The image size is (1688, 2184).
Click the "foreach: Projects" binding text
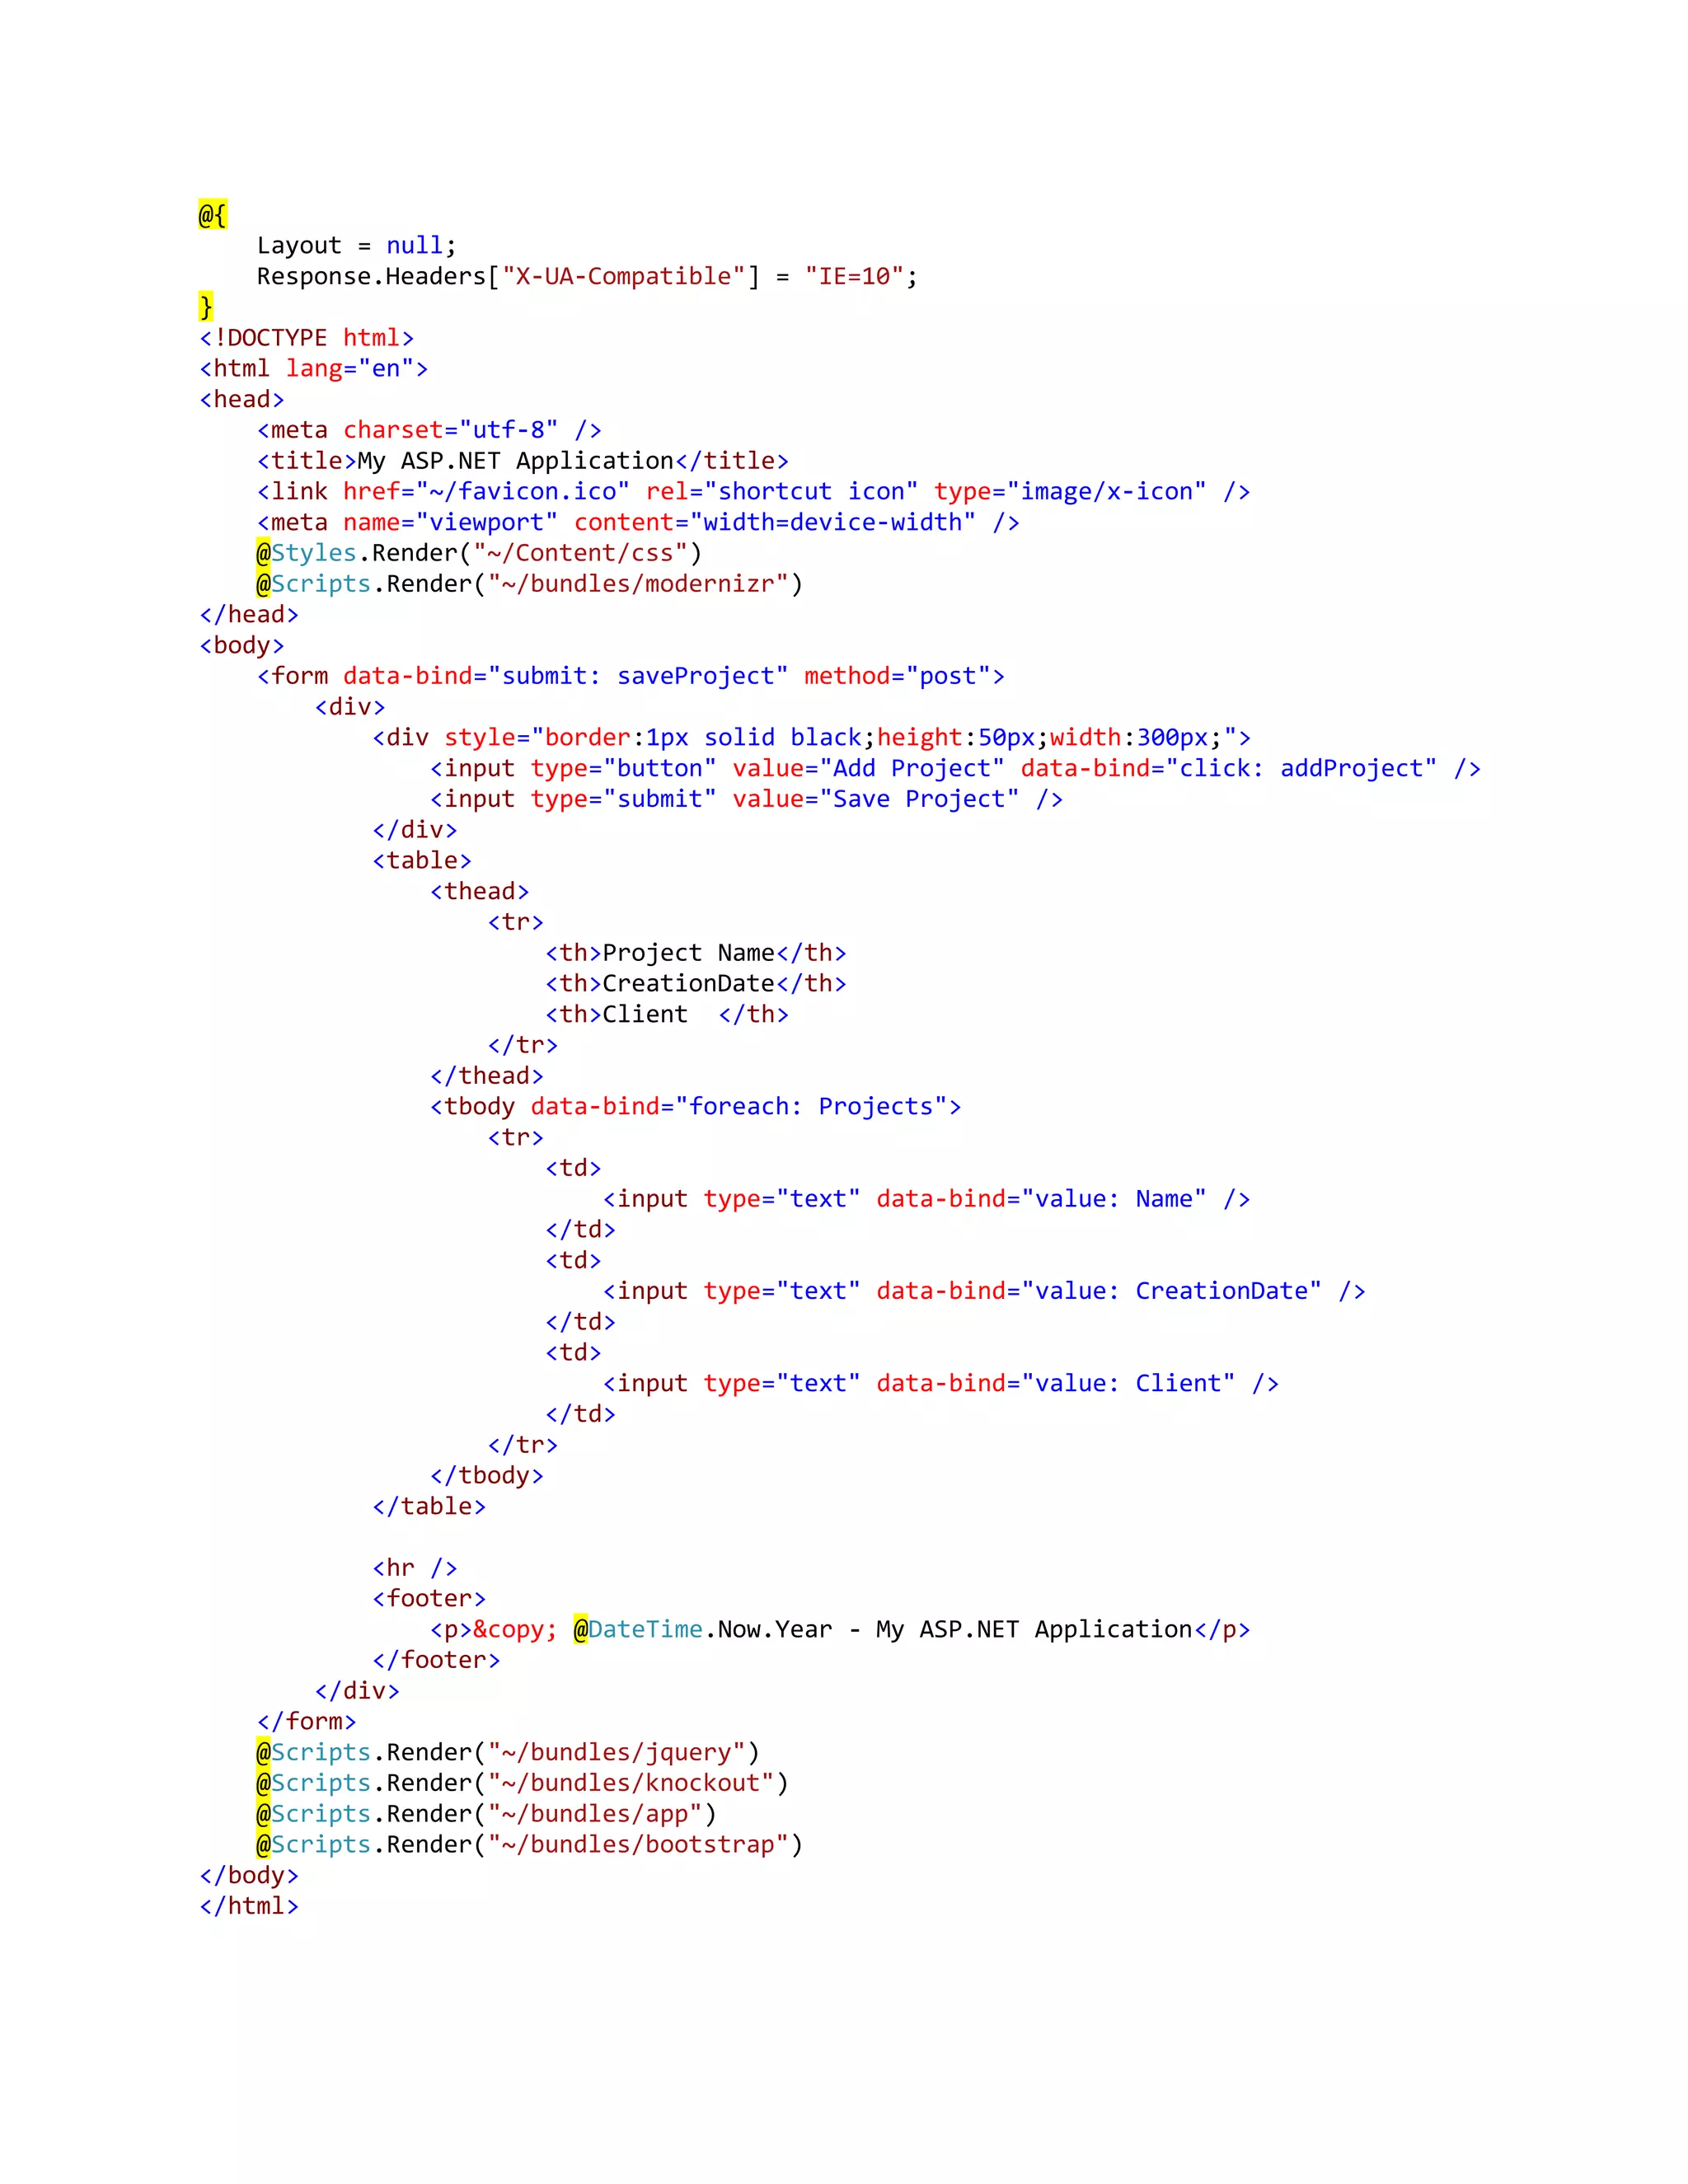click(x=810, y=1106)
